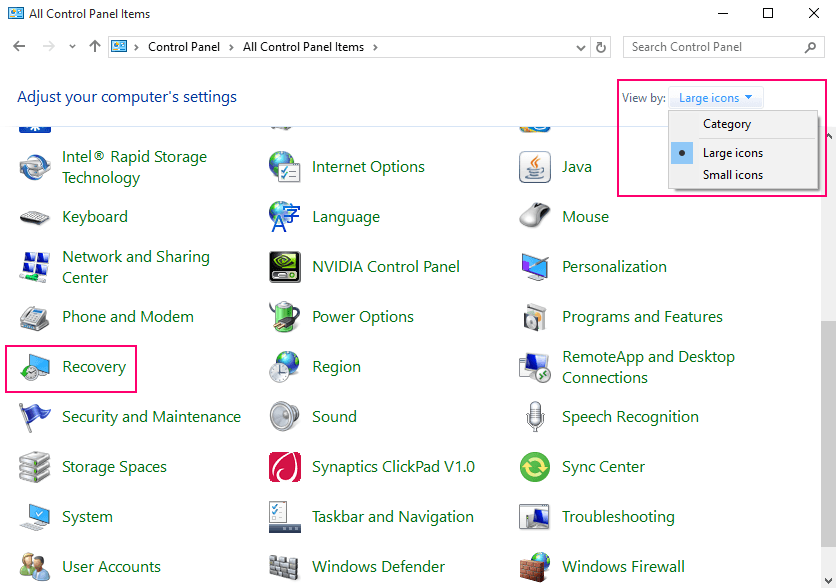
Task: Open the RemoteApp and Desktop Connections icon
Action: 535,367
